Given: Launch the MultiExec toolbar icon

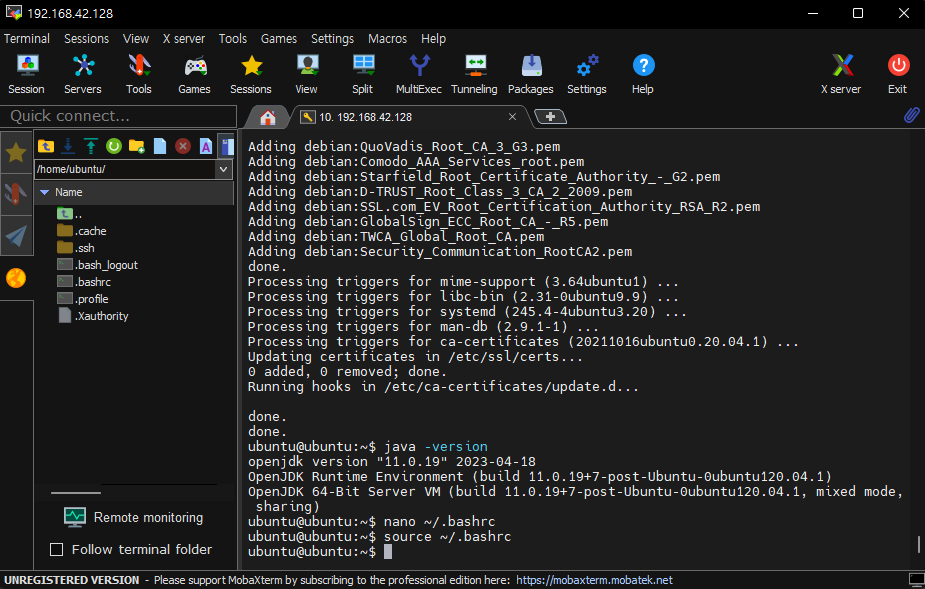Looking at the screenshot, I should click(419, 74).
